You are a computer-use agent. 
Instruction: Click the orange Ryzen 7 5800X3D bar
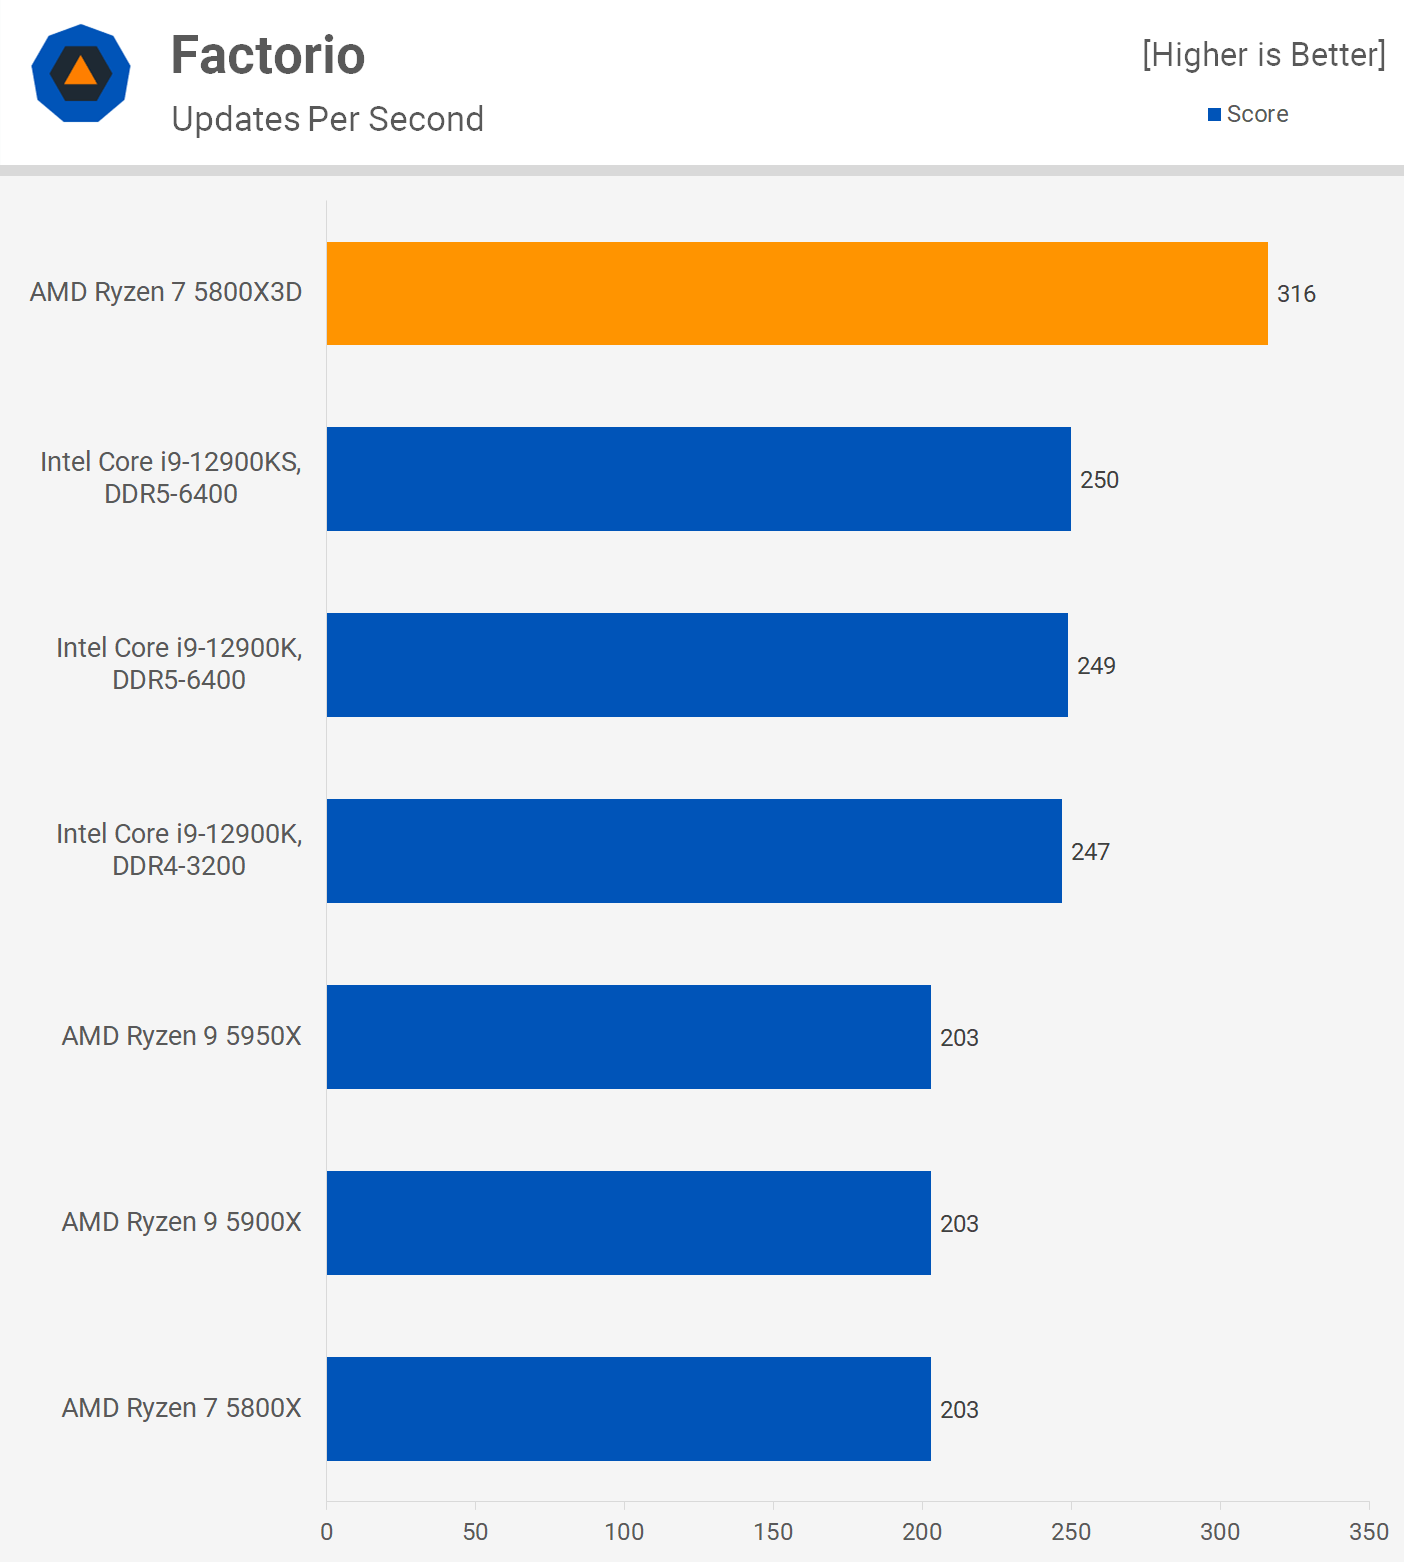[796, 293]
